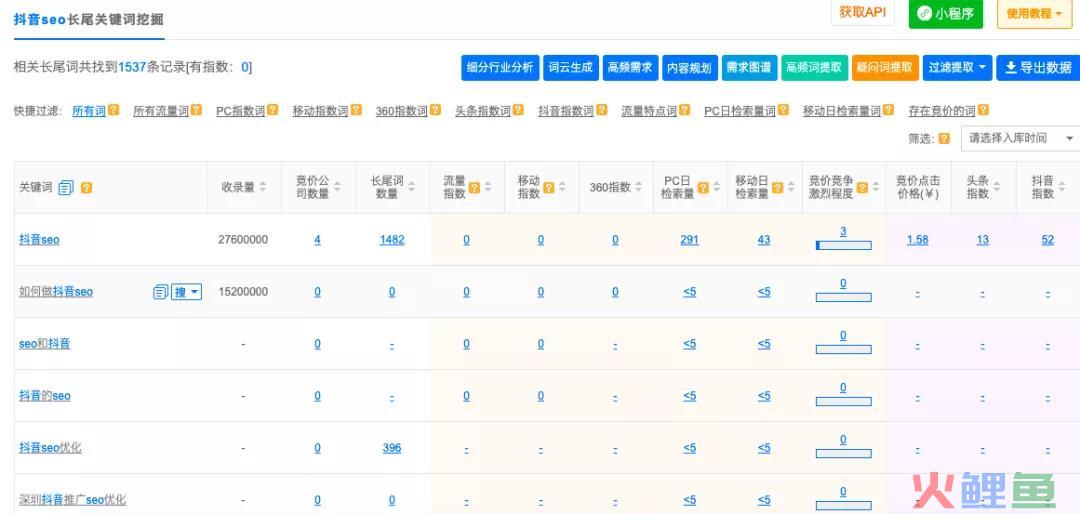Sort by 竞价公司数量 column arrows
The height and width of the screenshot is (514, 1080).
[x=338, y=187]
